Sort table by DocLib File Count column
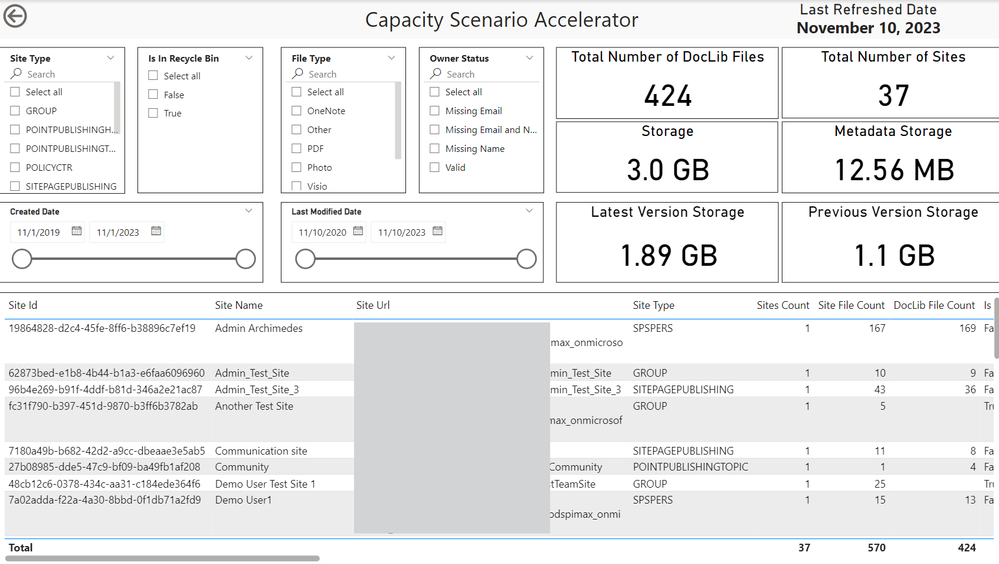999x564 pixels. pos(934,305)
